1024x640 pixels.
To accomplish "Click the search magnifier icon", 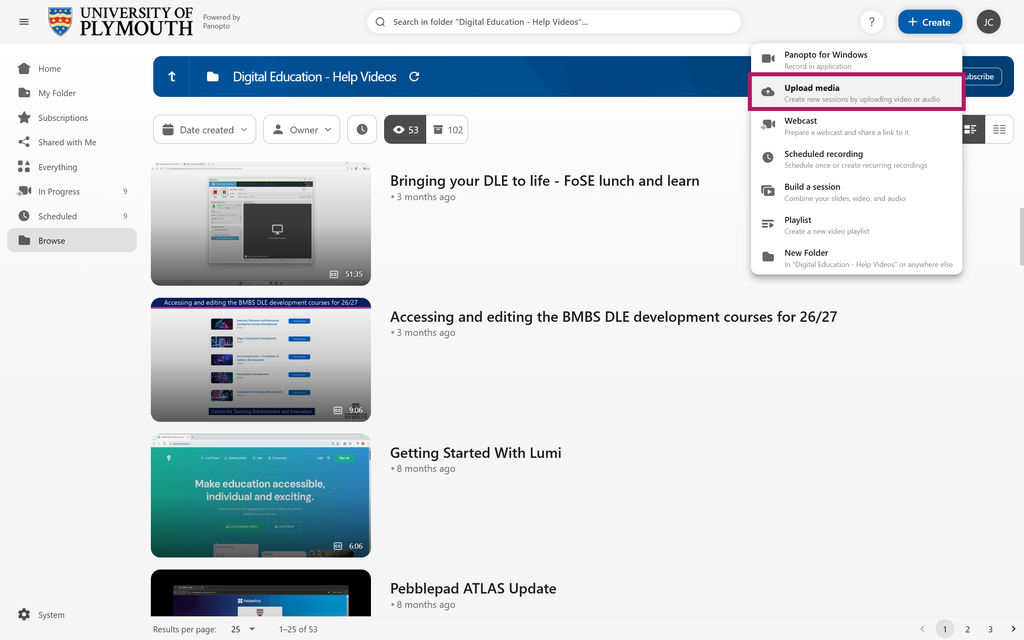I will click(380, 22).
